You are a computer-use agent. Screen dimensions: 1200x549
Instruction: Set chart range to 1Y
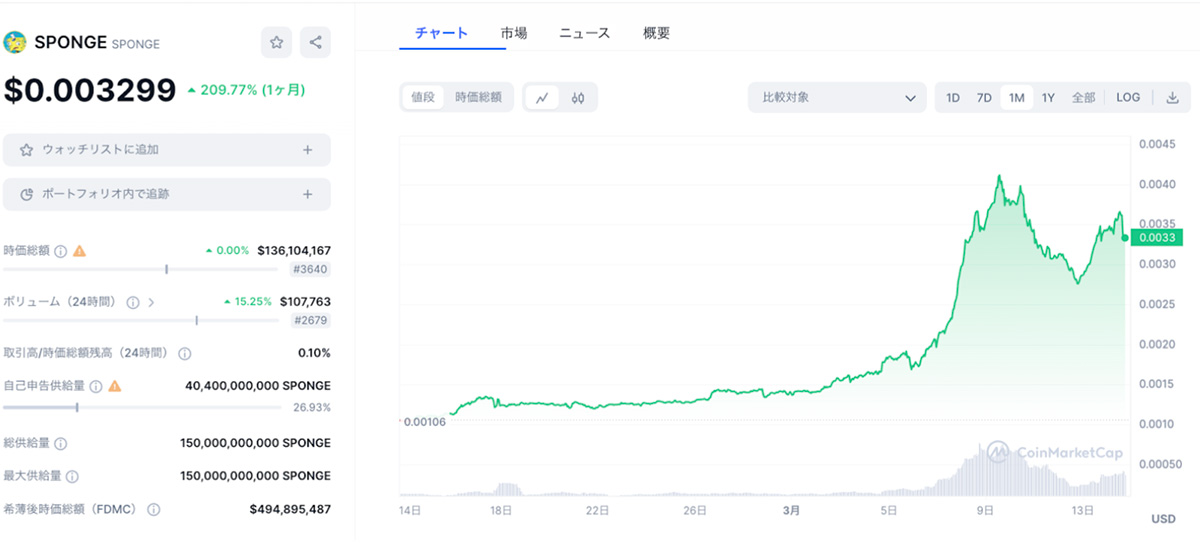point(1048,98)
